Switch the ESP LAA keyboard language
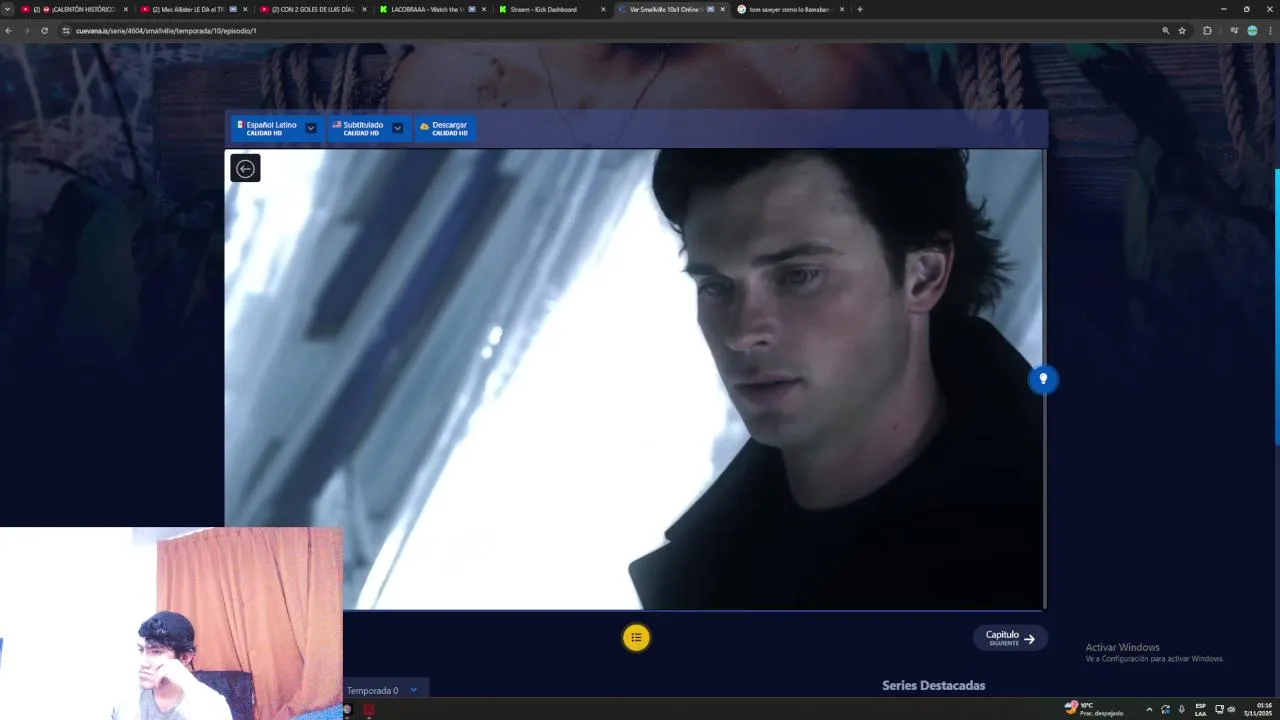Screen dimensions: 1280x720 pyautogui.click(x=1200, y=709)
